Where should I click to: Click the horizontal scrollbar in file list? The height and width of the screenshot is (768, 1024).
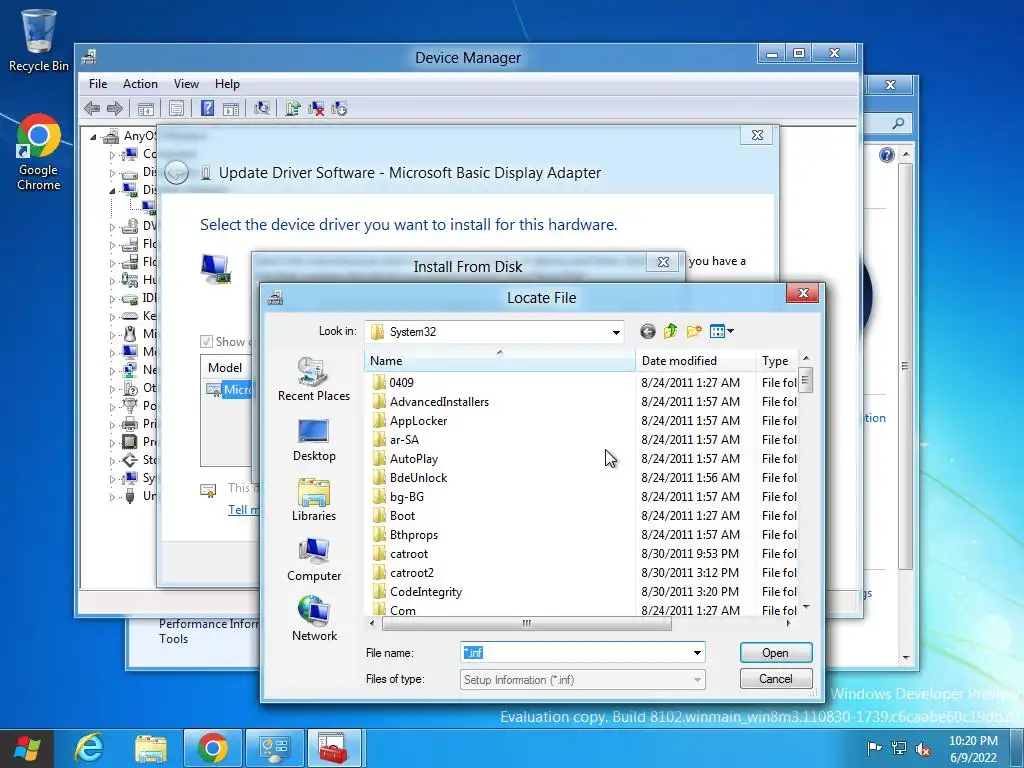pyautogui.click(x=526, y=624)
